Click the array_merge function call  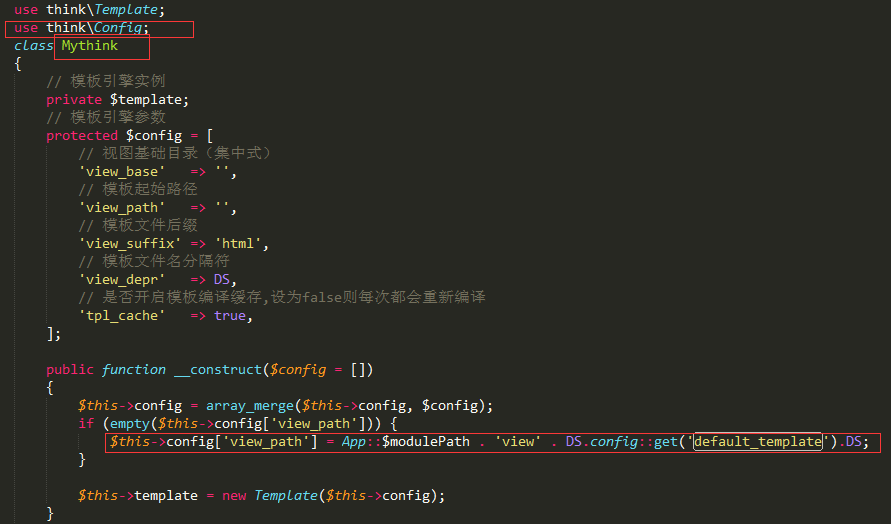[x=250, y=405]
